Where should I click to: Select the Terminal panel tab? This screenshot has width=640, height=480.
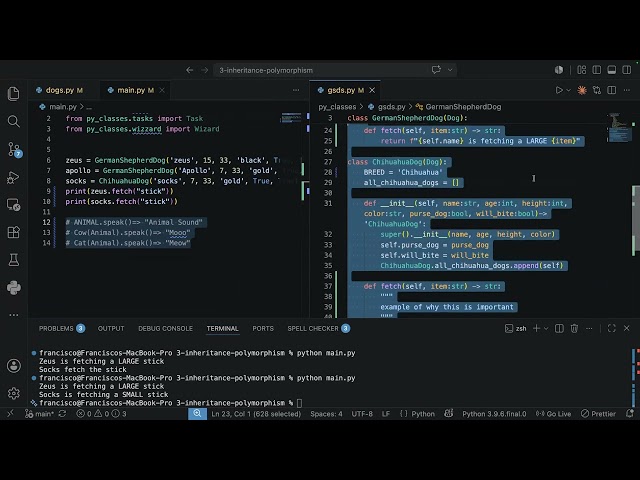222,329
